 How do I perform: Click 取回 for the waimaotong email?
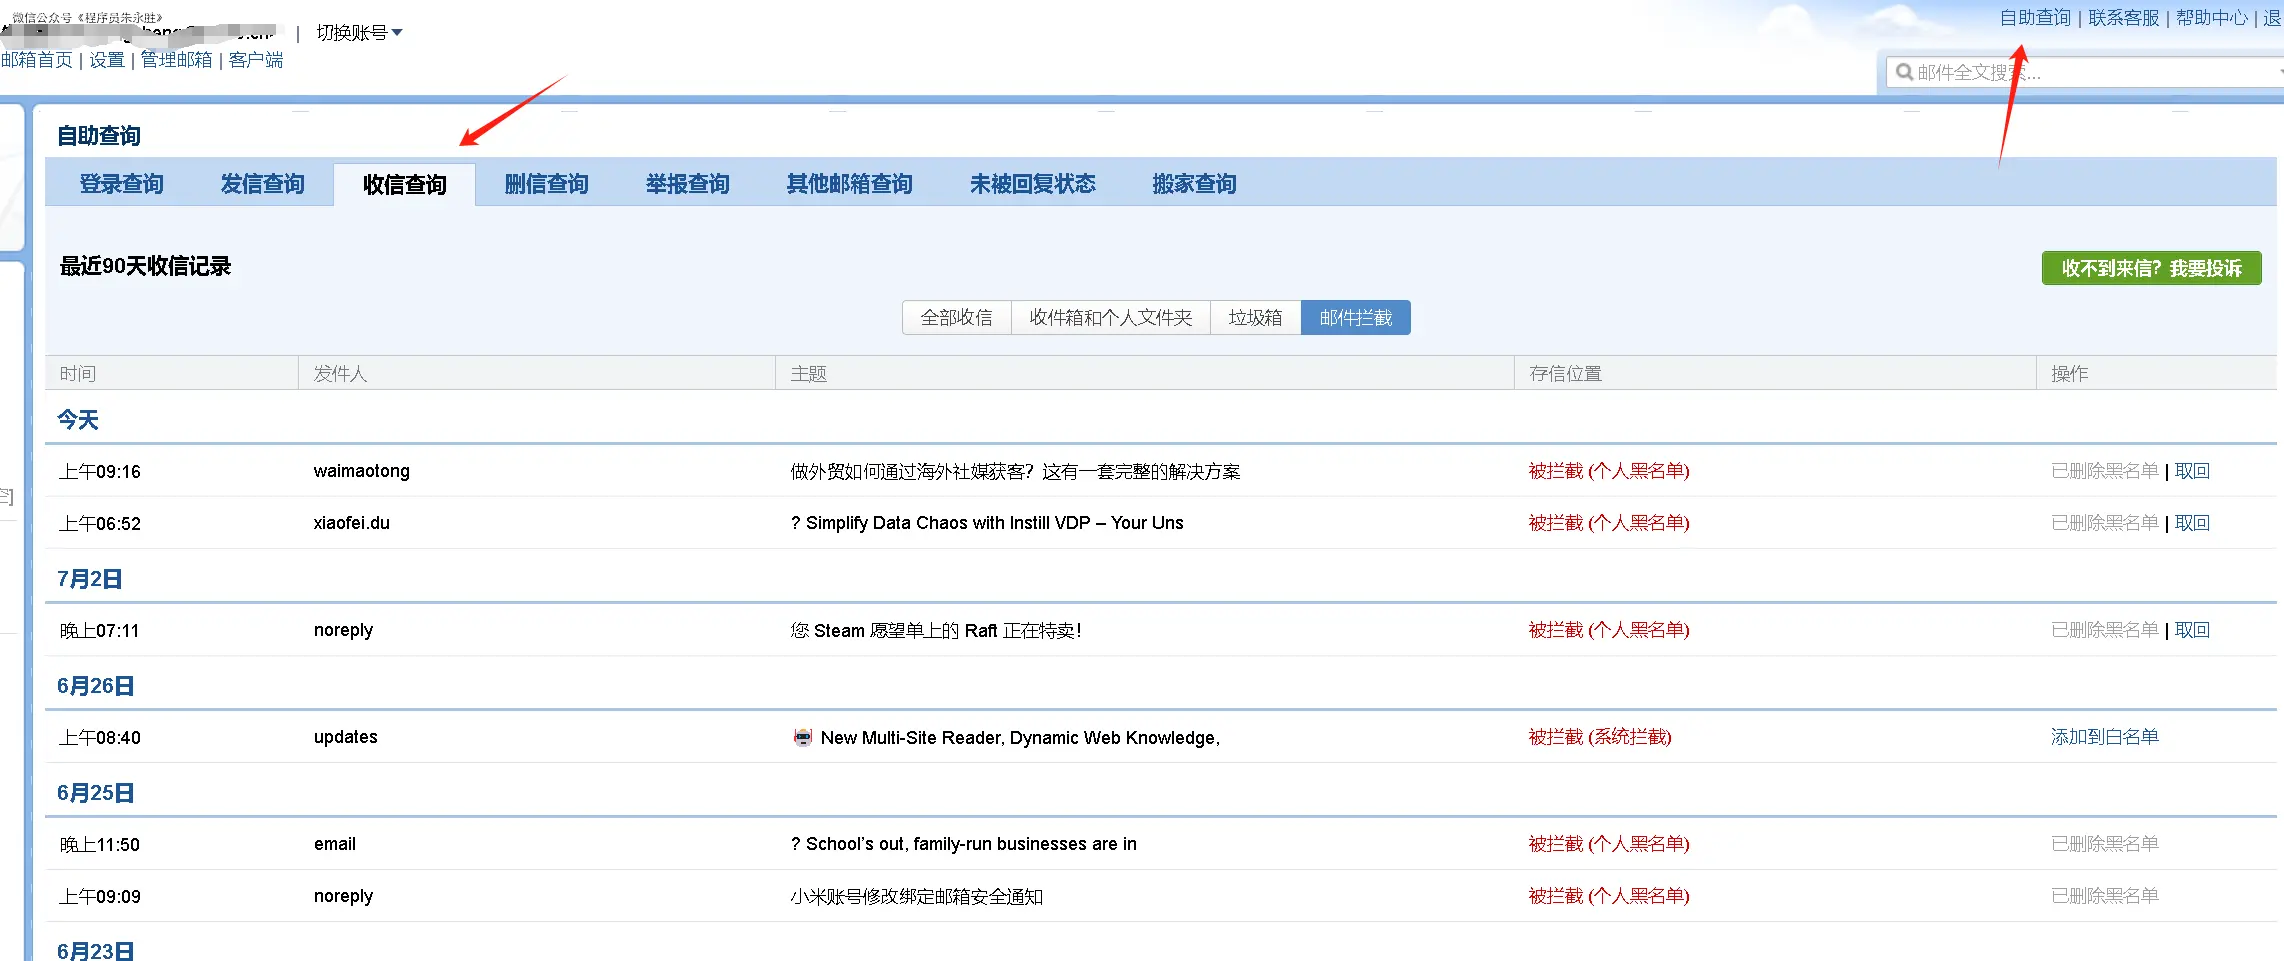click(2192, 471)
